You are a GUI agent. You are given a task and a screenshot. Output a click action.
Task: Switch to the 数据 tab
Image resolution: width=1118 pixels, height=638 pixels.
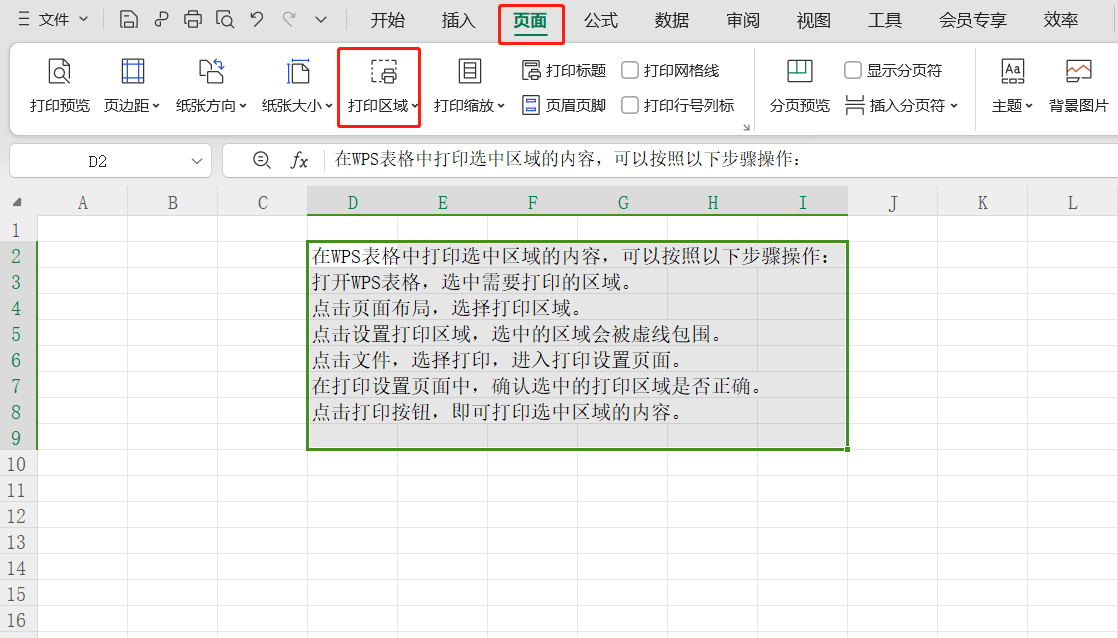[672, 20]
